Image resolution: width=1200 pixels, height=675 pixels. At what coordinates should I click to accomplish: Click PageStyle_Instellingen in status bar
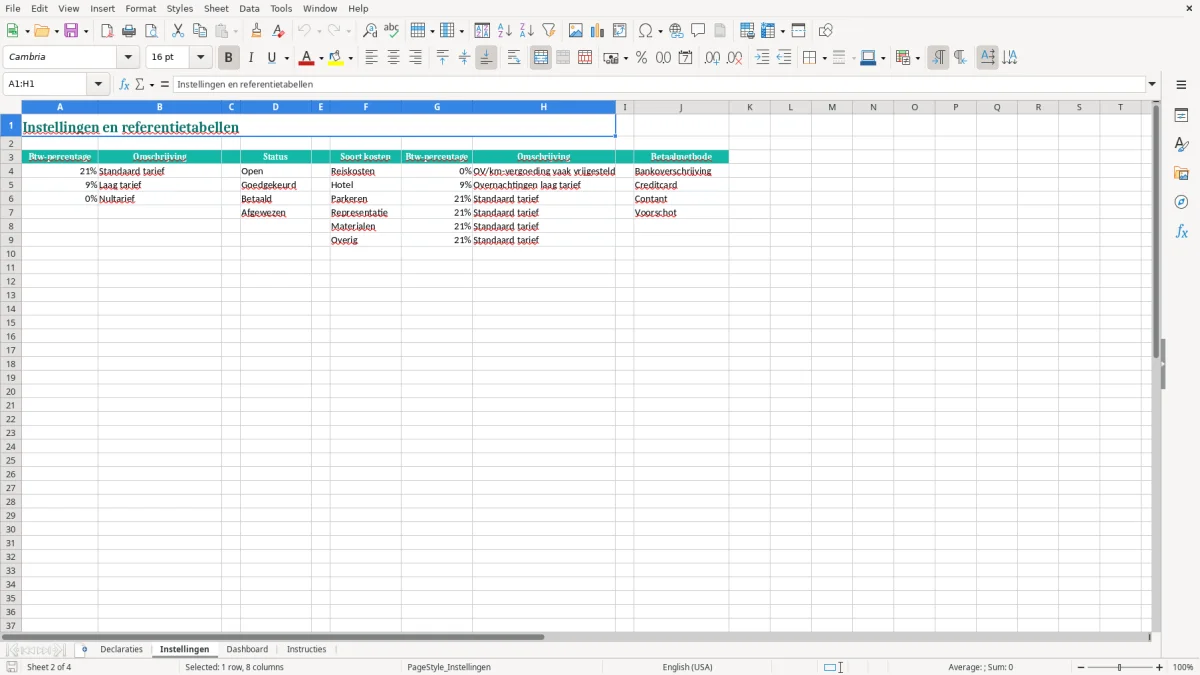(449, 667)
